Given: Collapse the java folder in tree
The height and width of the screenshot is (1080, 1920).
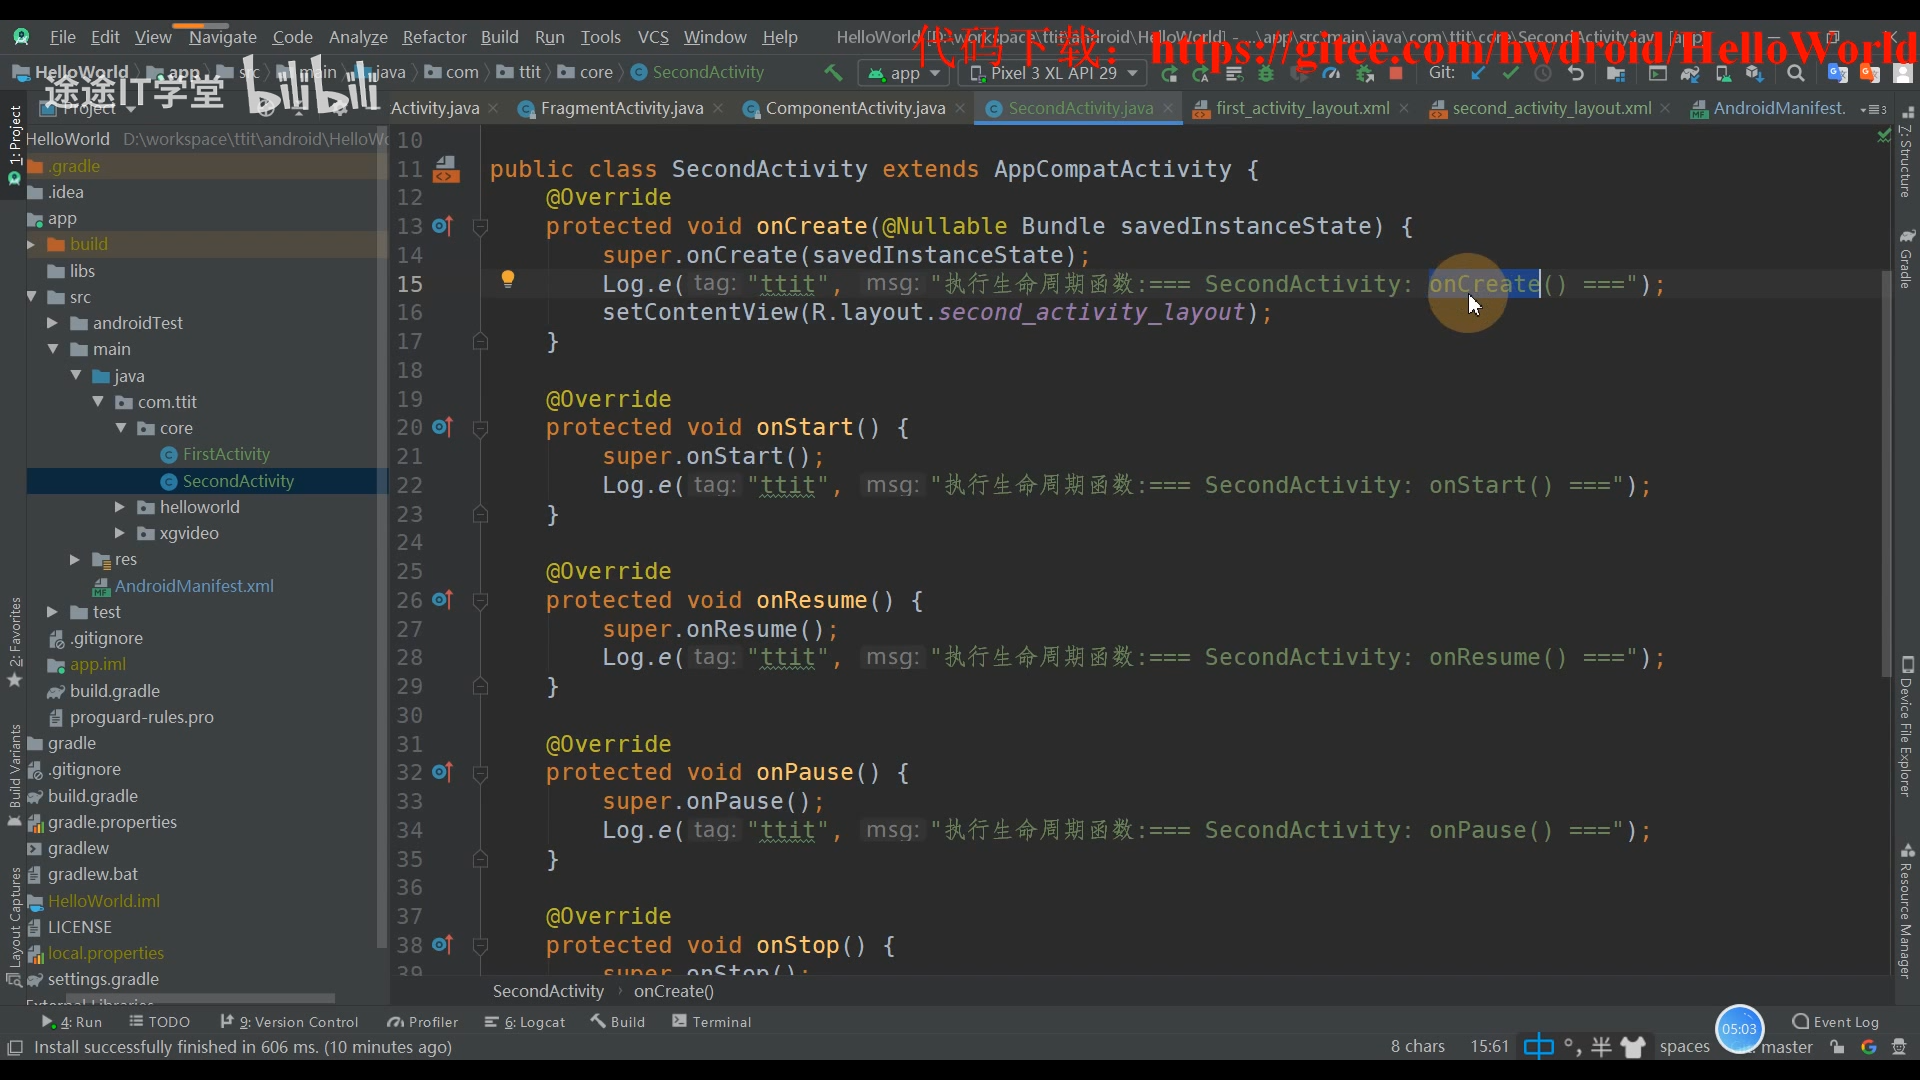Looking at the screenshot, I should pos(75,375).
